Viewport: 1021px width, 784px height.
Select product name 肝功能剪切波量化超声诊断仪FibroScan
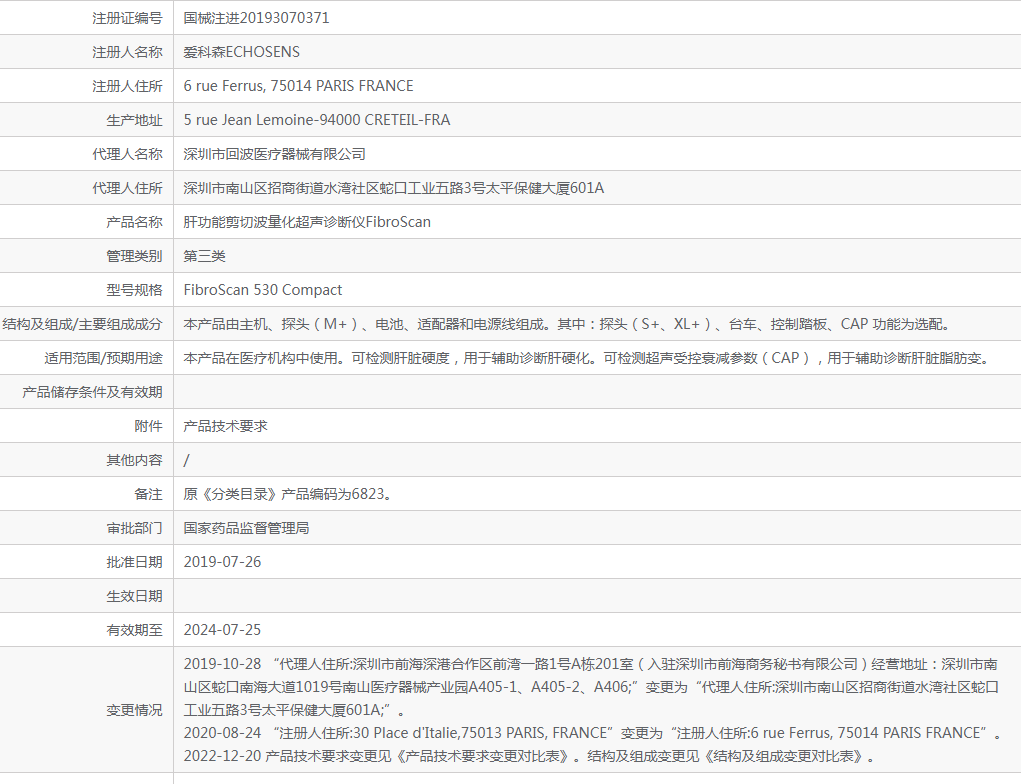click(x=307, y=221)
